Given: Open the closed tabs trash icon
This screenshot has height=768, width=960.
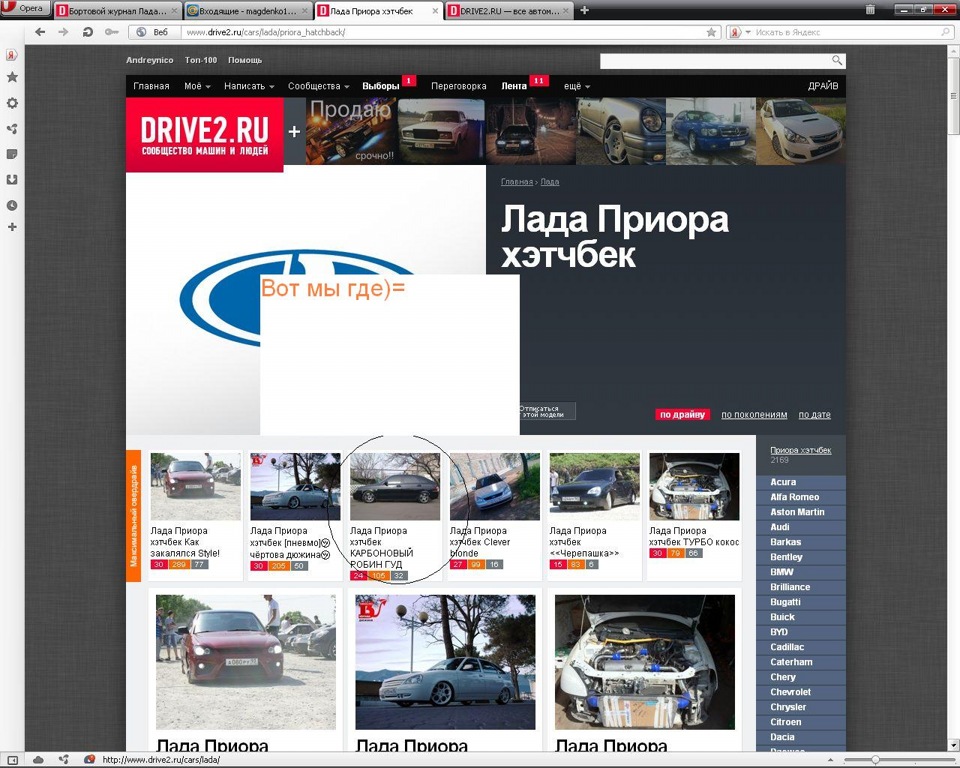Looking at the screenshot, I should 870,9.
